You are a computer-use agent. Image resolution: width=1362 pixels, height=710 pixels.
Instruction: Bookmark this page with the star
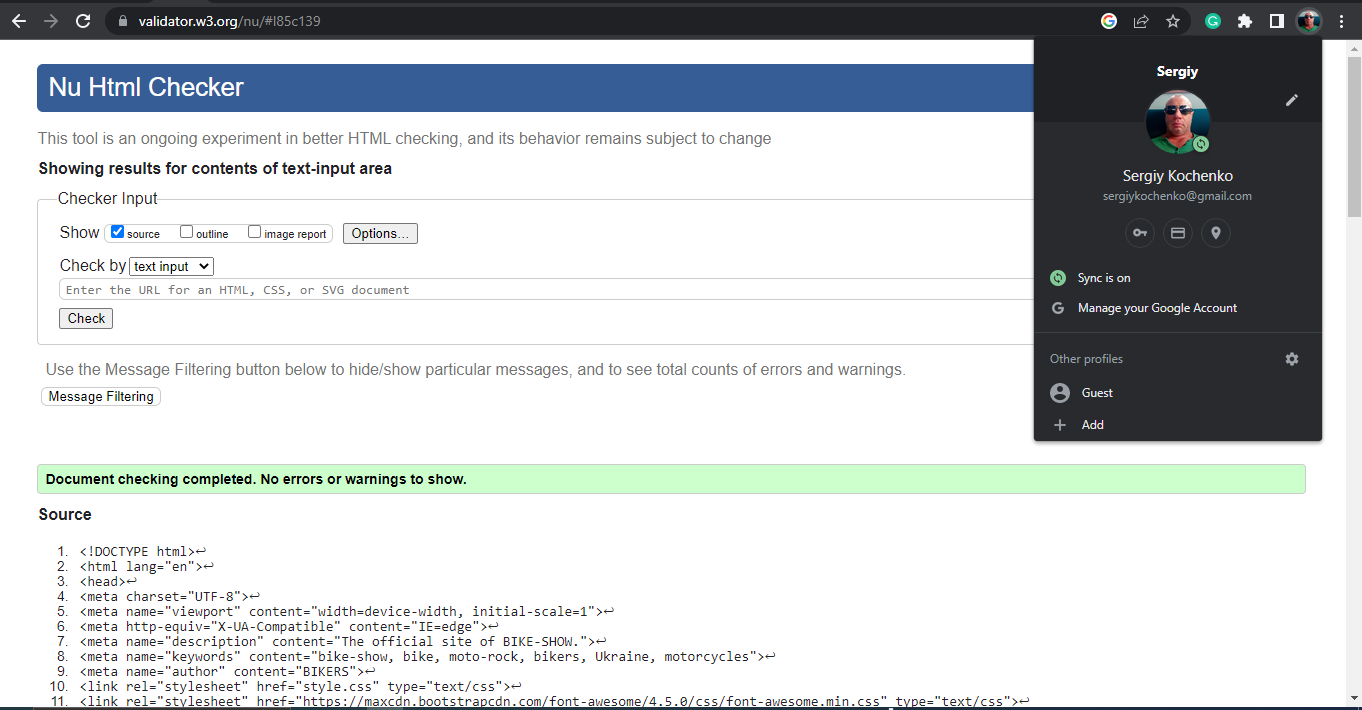1173,21
